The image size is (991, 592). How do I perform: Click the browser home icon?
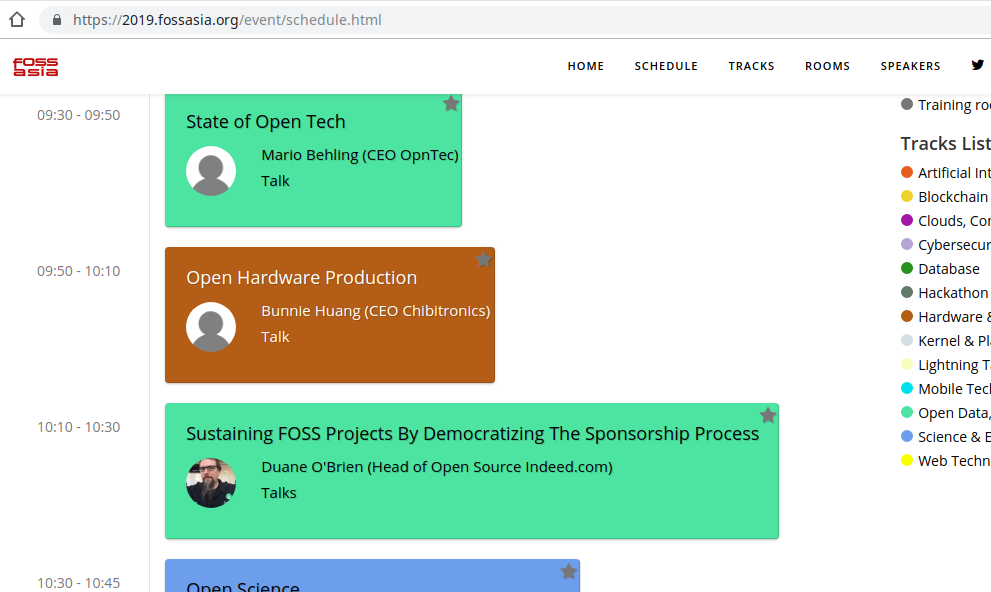tap(17, 20)
